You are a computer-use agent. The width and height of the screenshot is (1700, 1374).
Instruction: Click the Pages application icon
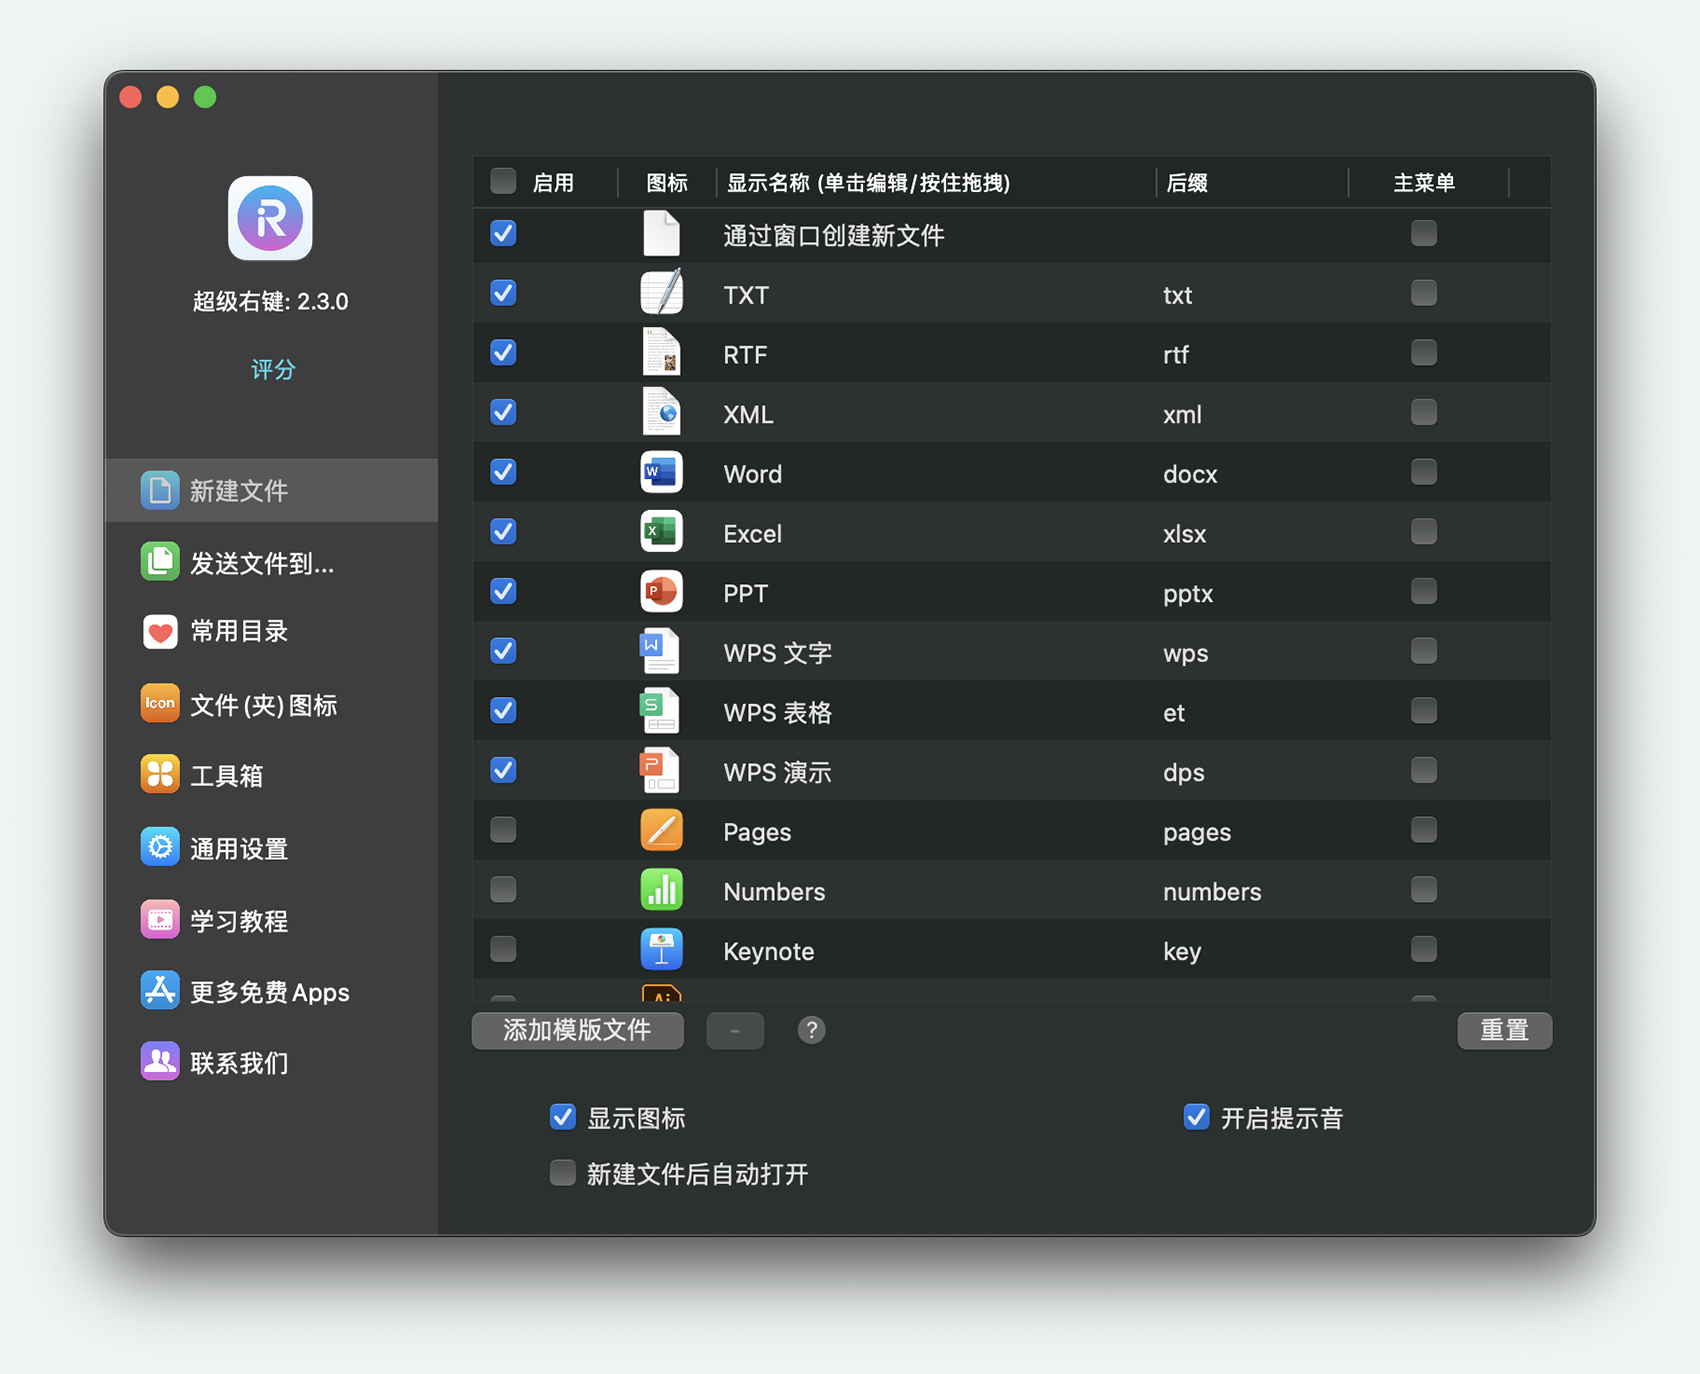[x=661, y=830]
